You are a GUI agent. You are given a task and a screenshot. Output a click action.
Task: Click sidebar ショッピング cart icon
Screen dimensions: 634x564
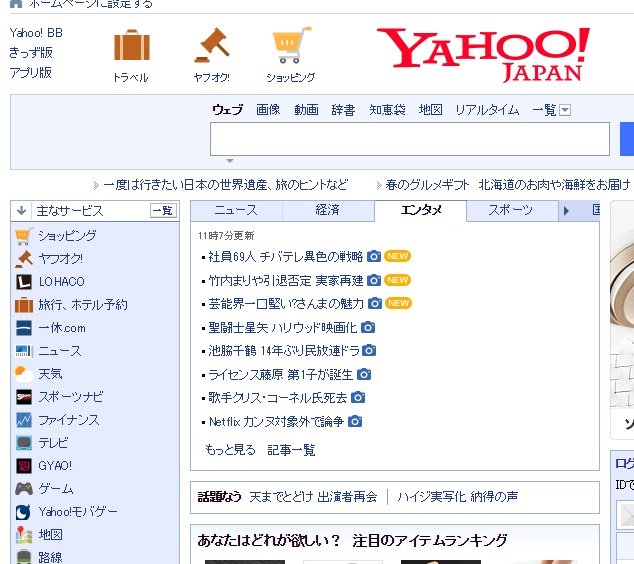click(x=23, y=236)
